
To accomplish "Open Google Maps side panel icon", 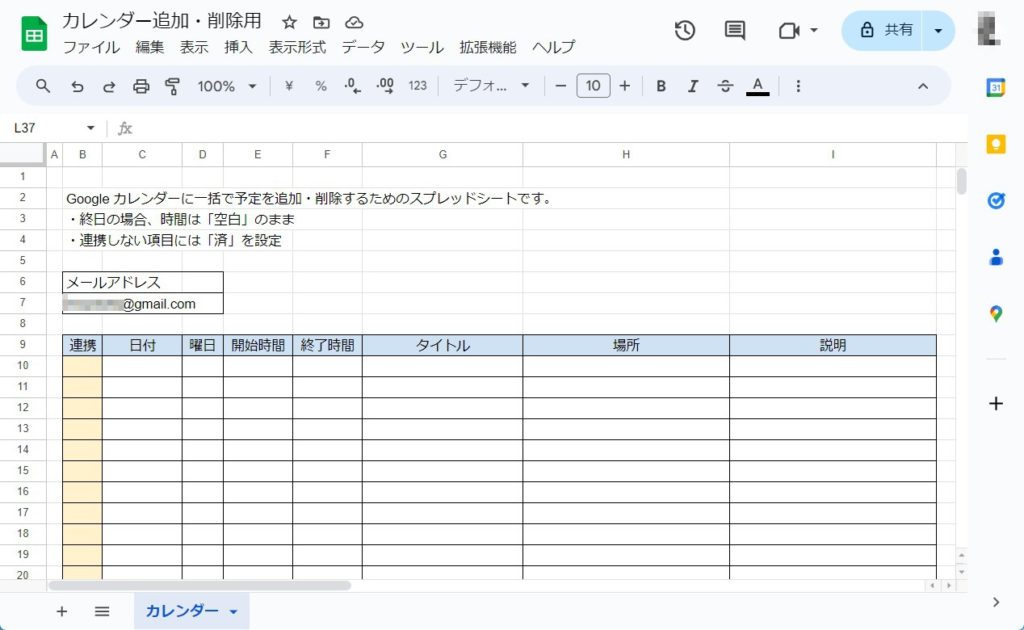I will [996, 313].
